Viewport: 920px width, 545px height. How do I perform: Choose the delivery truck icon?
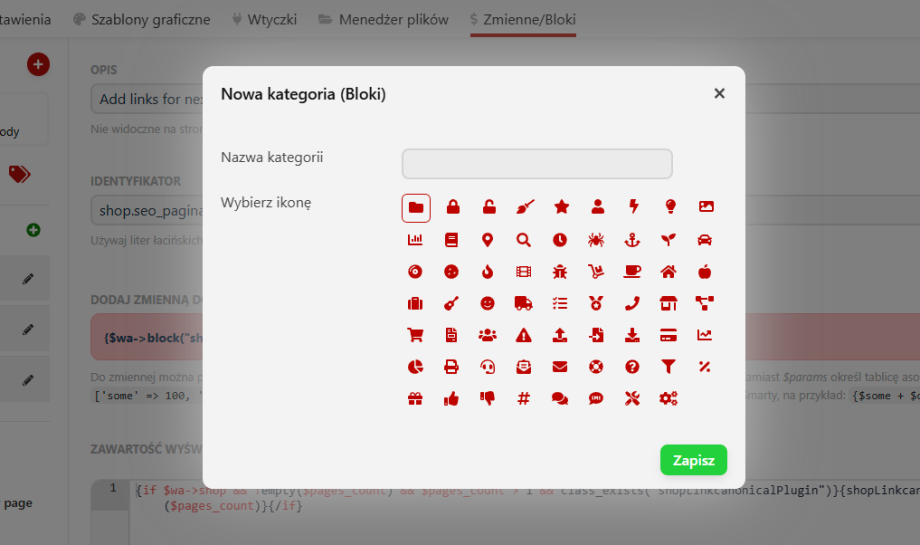coord(524,303)
